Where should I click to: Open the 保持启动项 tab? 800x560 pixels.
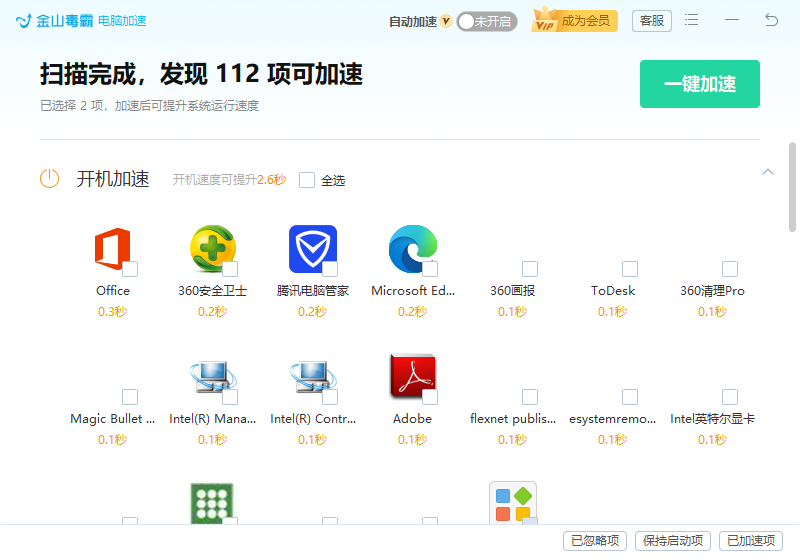[x=673, y=541]
